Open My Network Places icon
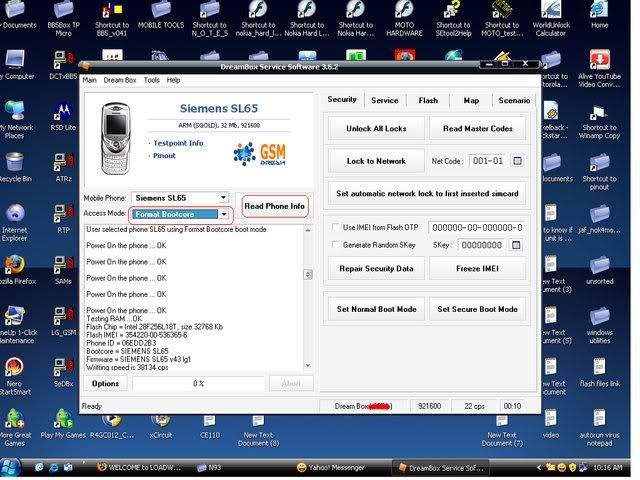Image resolution: width=640 pixels, height=480 pixels. (15, 120)
